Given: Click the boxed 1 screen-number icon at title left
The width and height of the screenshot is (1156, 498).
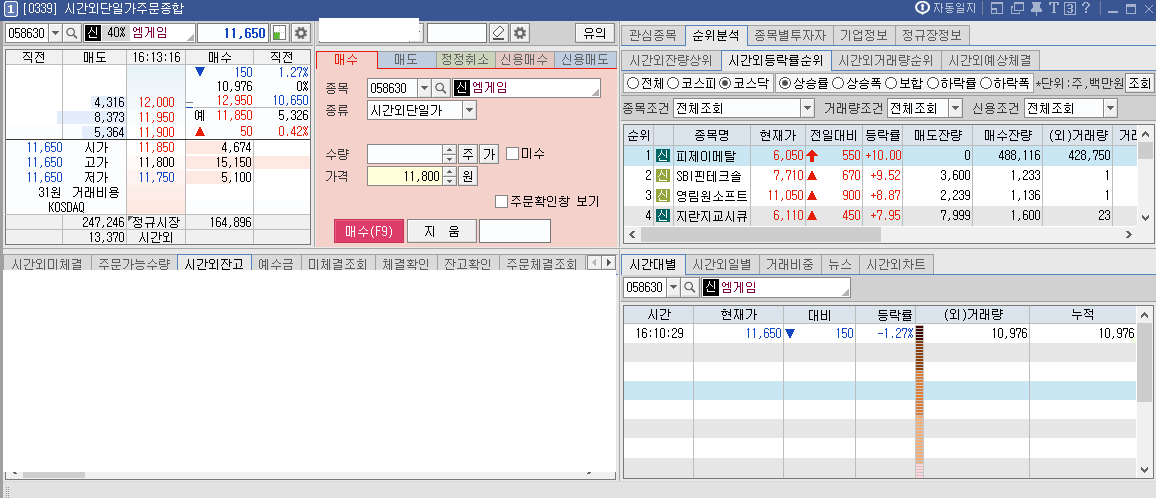Looking at the screenshot, I should 10,9.
